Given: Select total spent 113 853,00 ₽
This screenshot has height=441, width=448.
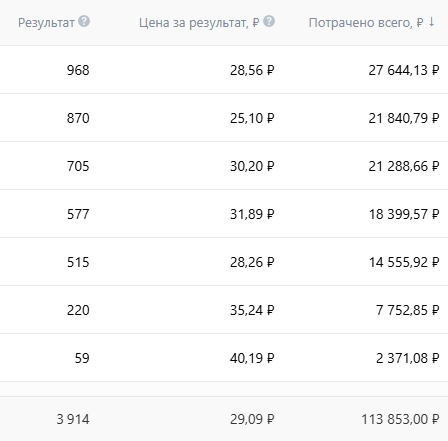Looking at the screenshot, I should 400,419.
